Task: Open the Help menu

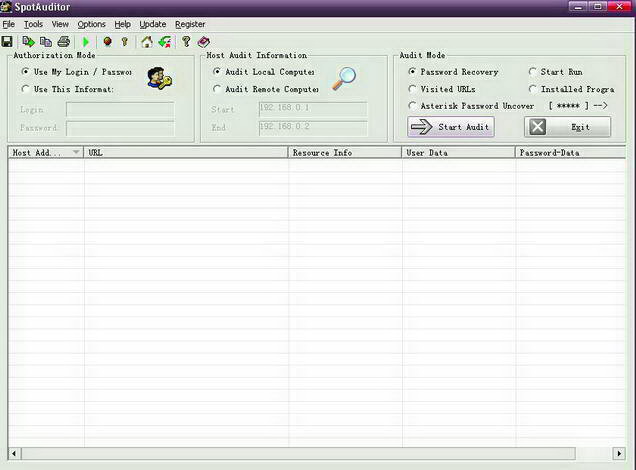Action: pyautogui.click(x=122, y=24)
